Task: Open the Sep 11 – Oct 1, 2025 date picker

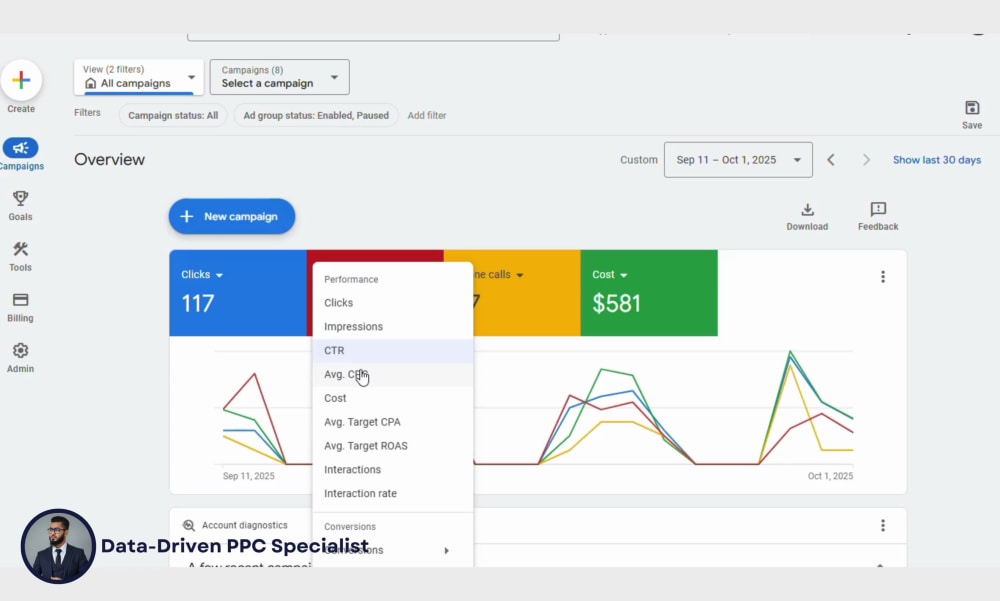Action: point(738,160)
